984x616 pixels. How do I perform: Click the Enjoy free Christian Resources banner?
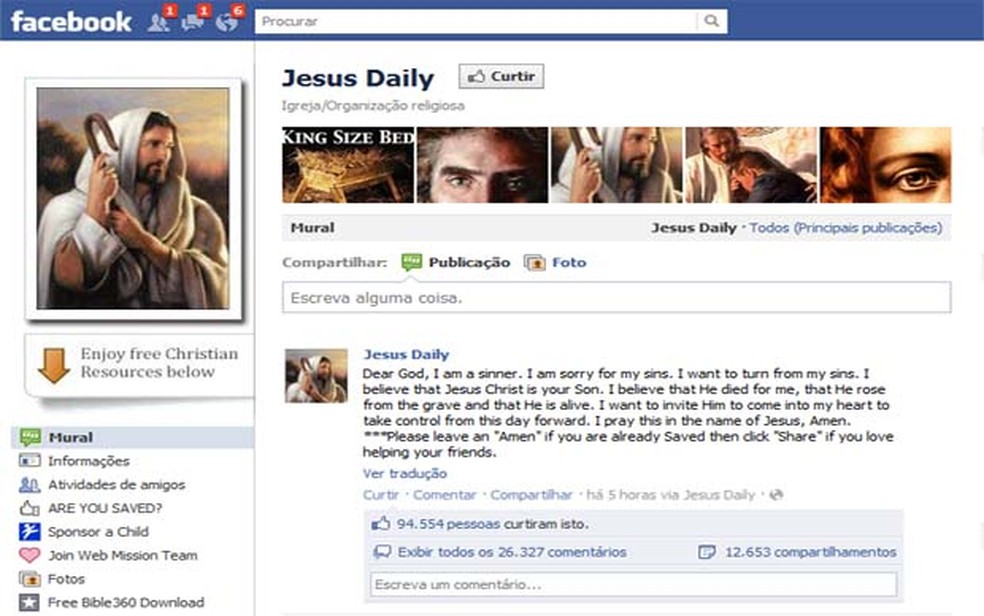coord(139,365)
